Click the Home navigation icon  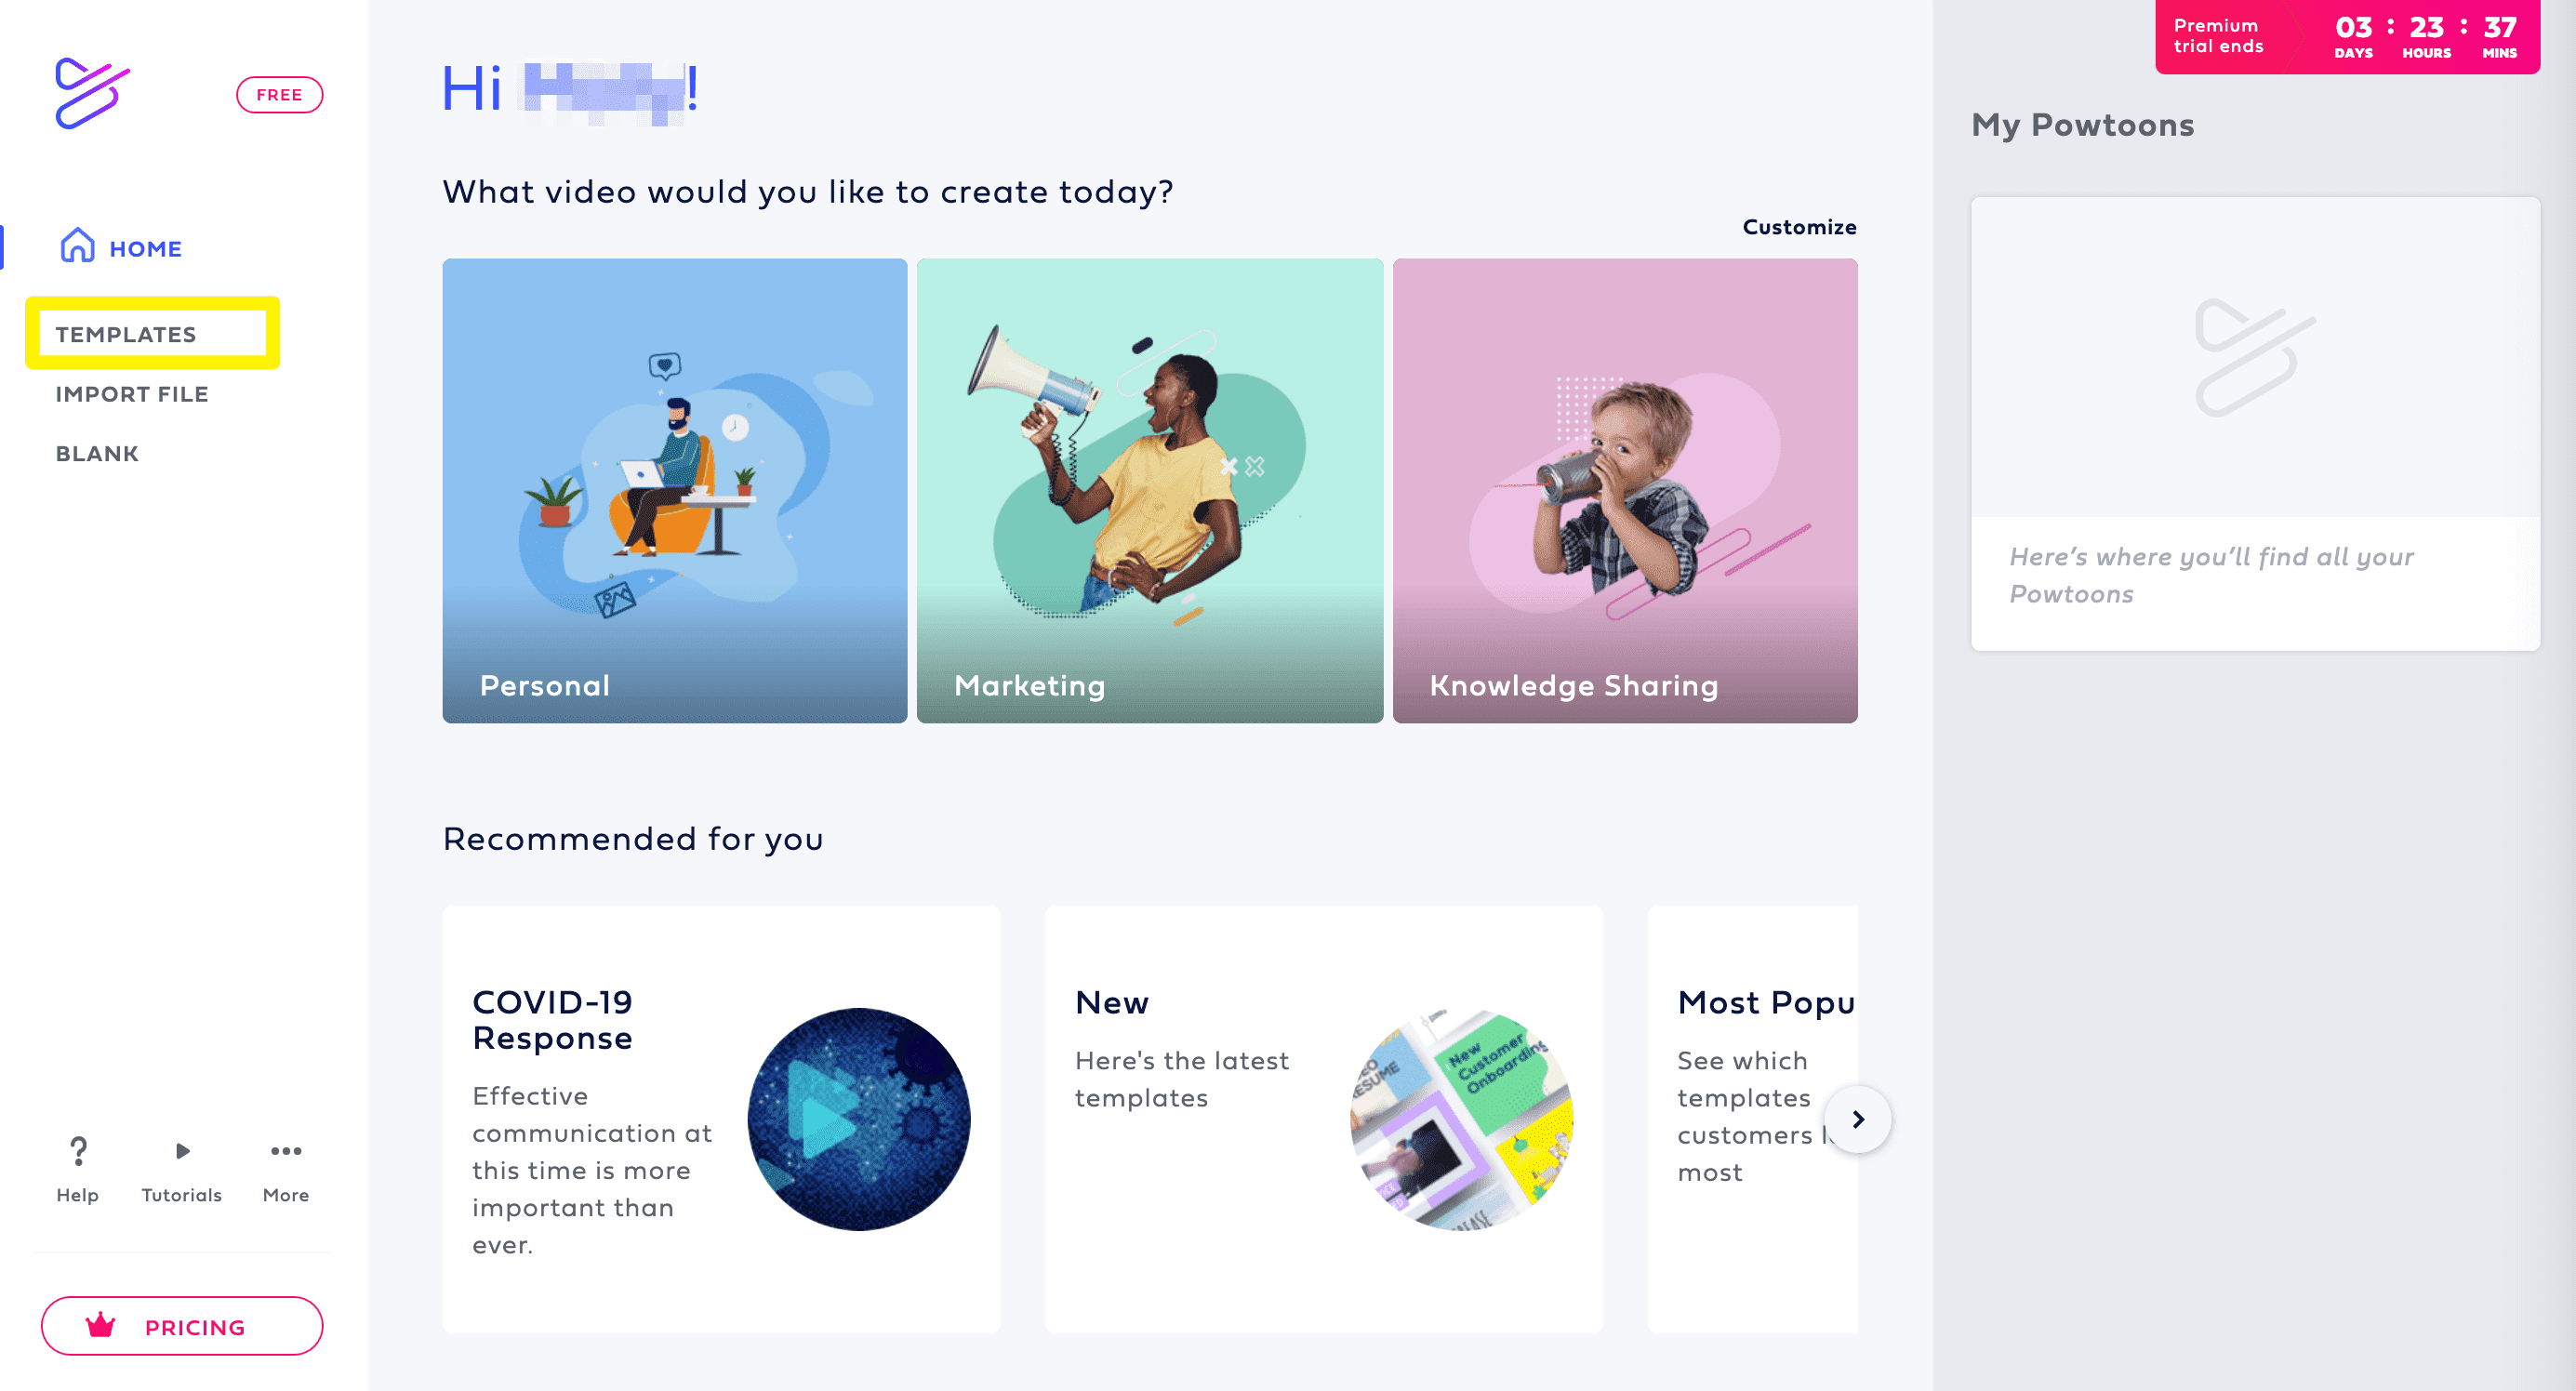pyautogui.click(x=79, y=245)
